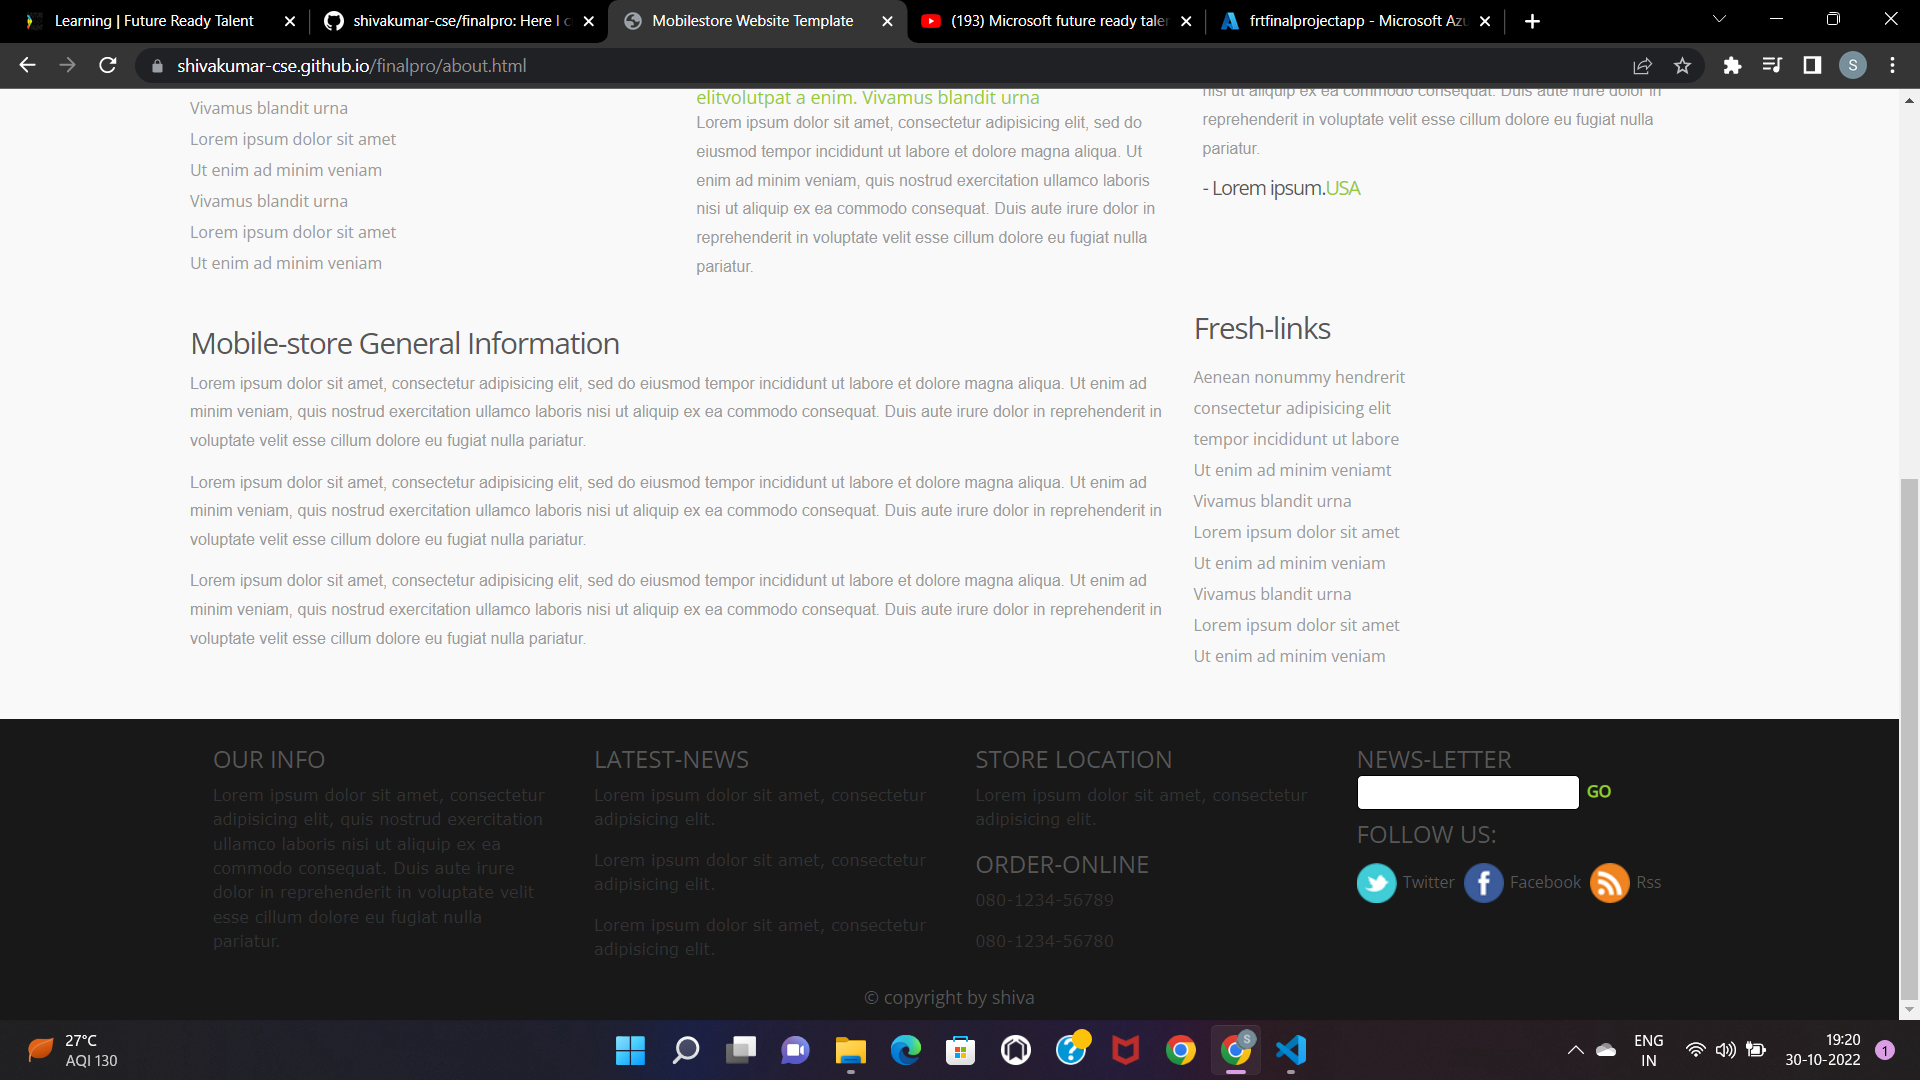Share this page via the share icon

tap(1643, 65)
